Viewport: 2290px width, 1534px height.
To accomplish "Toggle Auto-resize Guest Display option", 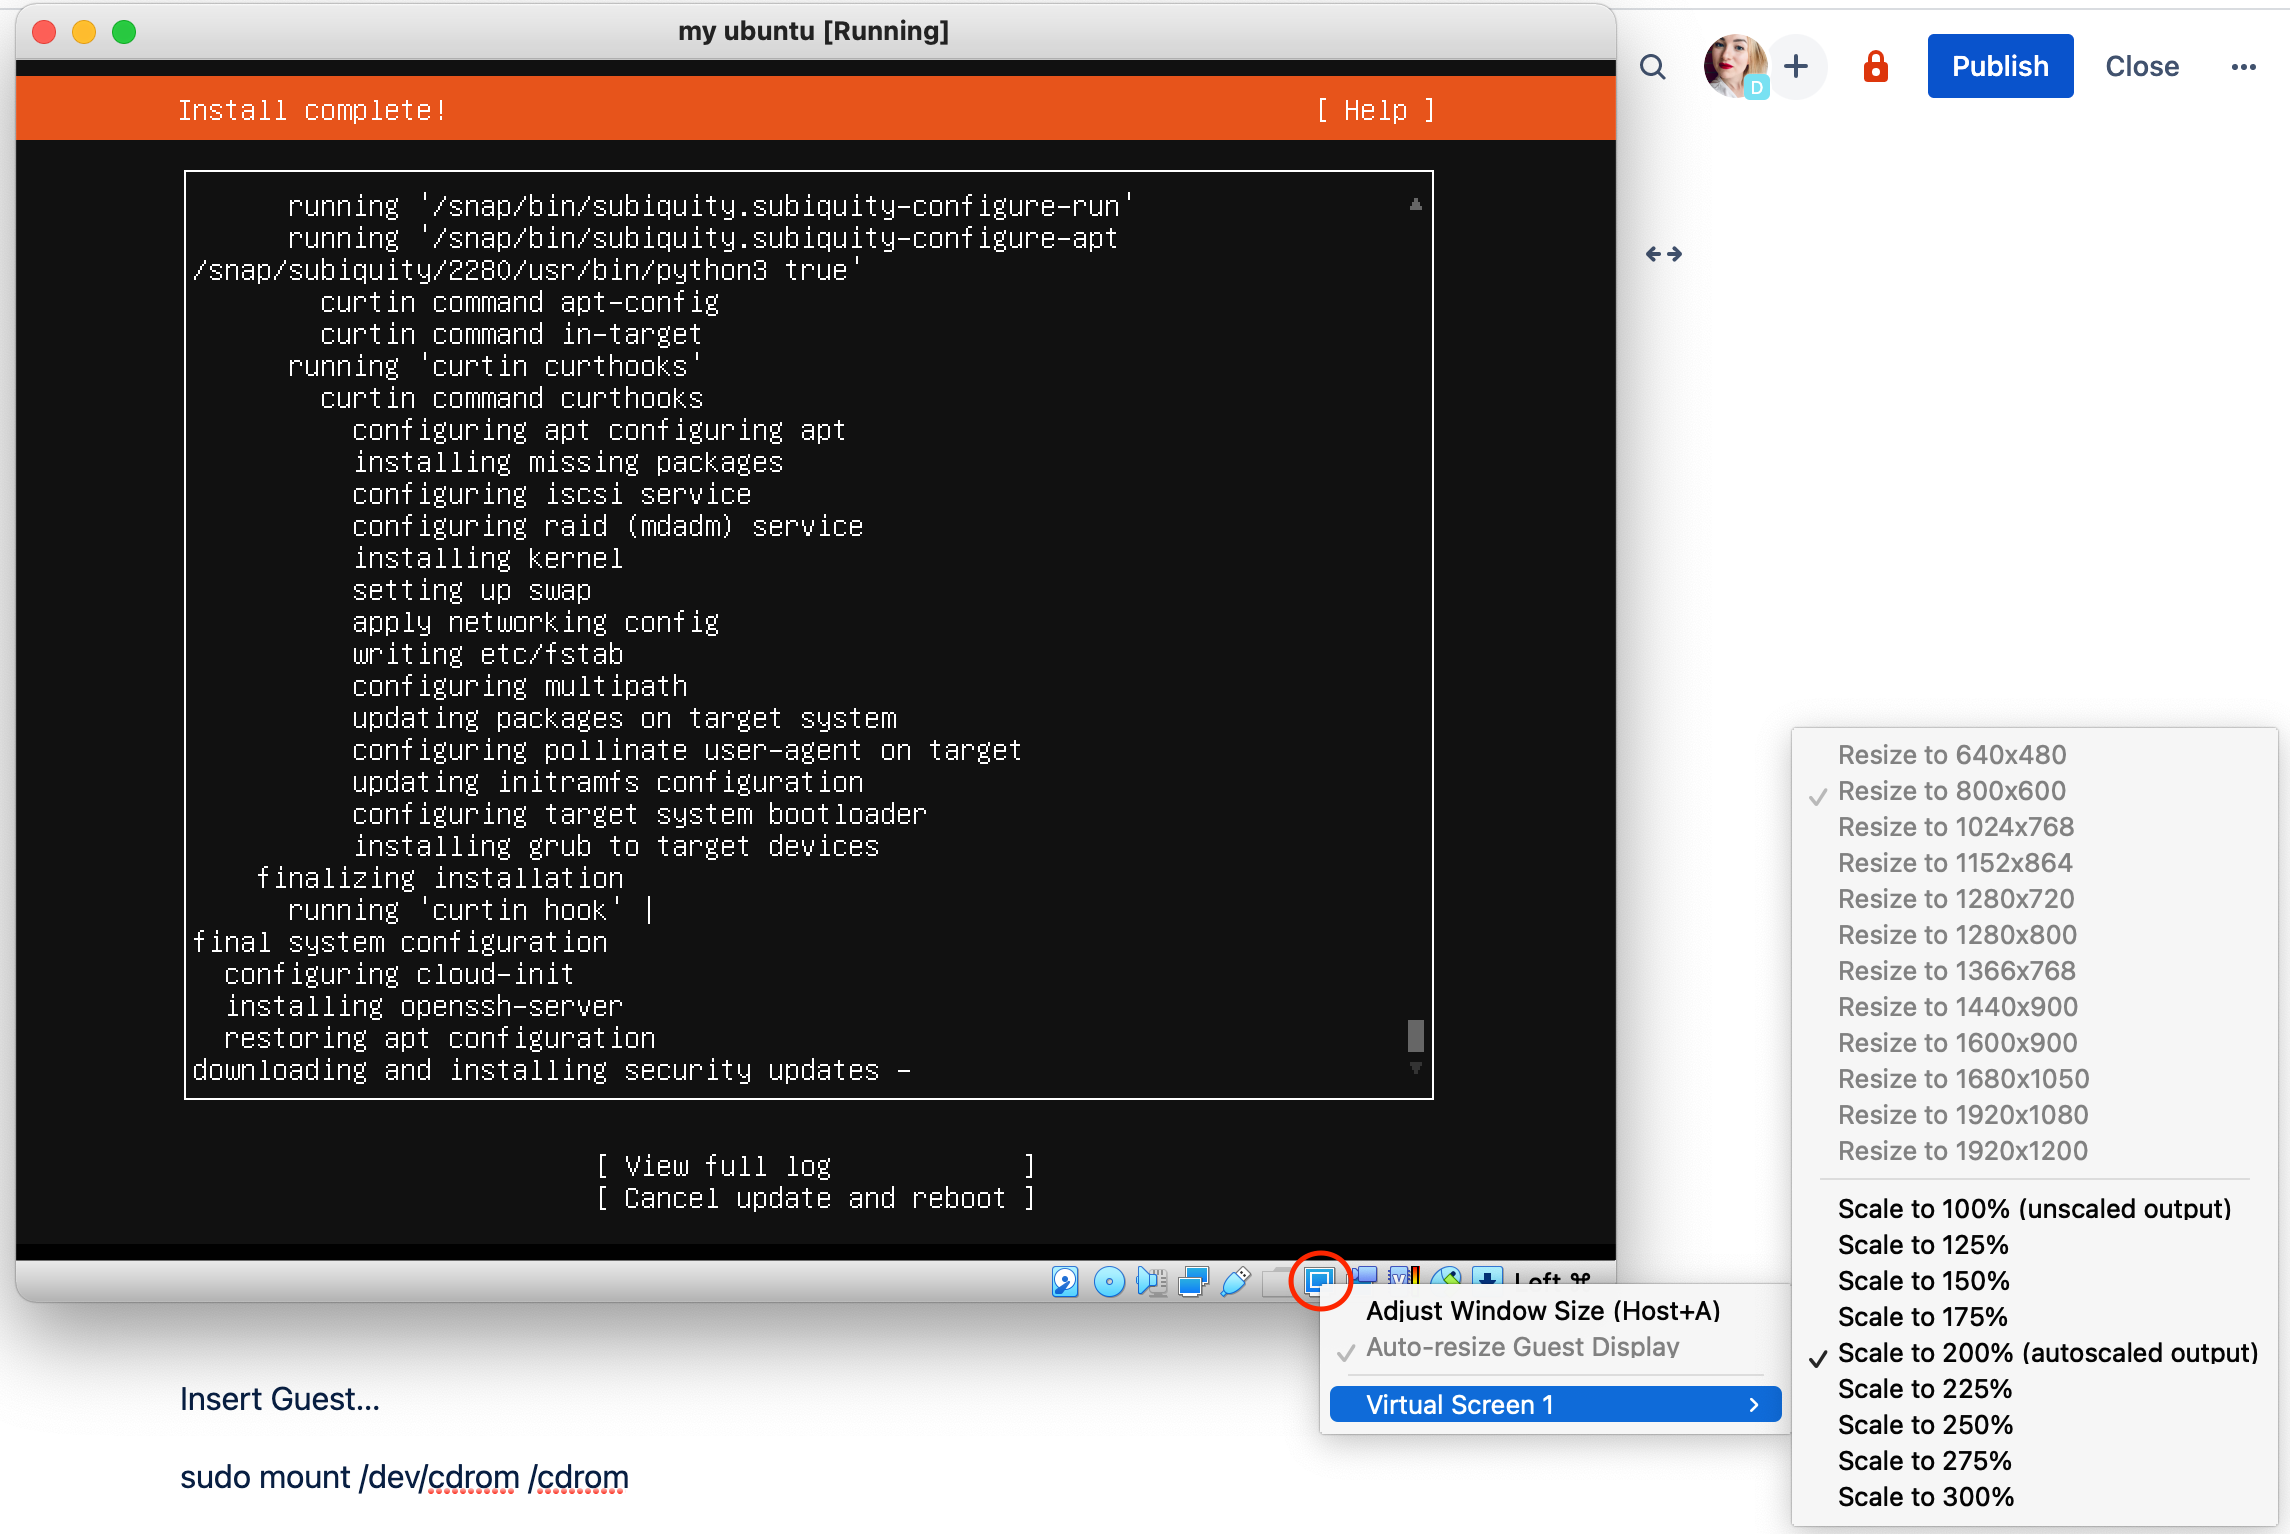I will [x=1522, y=1347].
